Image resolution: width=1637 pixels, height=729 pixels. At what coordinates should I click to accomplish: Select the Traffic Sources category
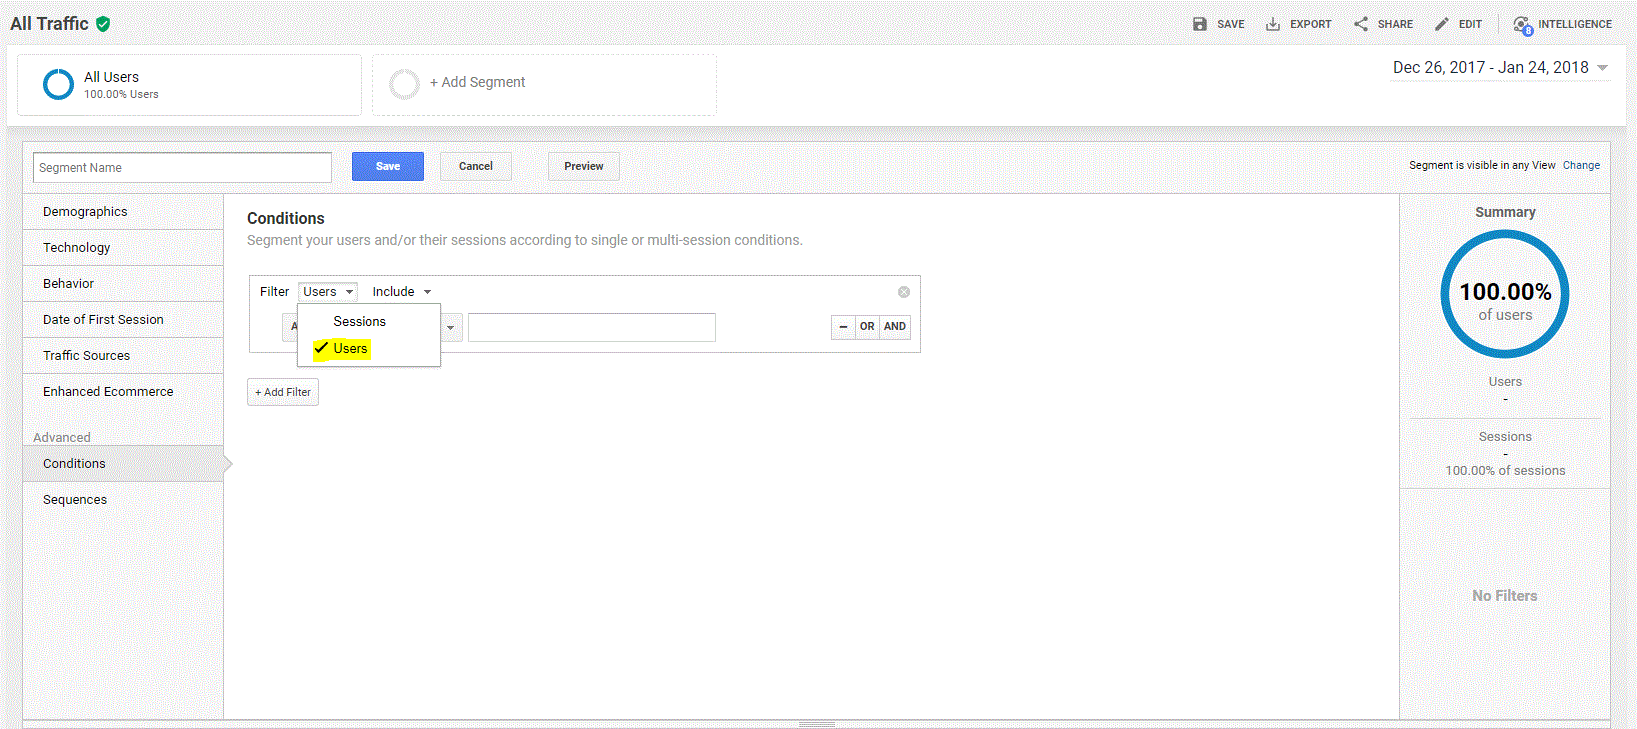point(86,356)
